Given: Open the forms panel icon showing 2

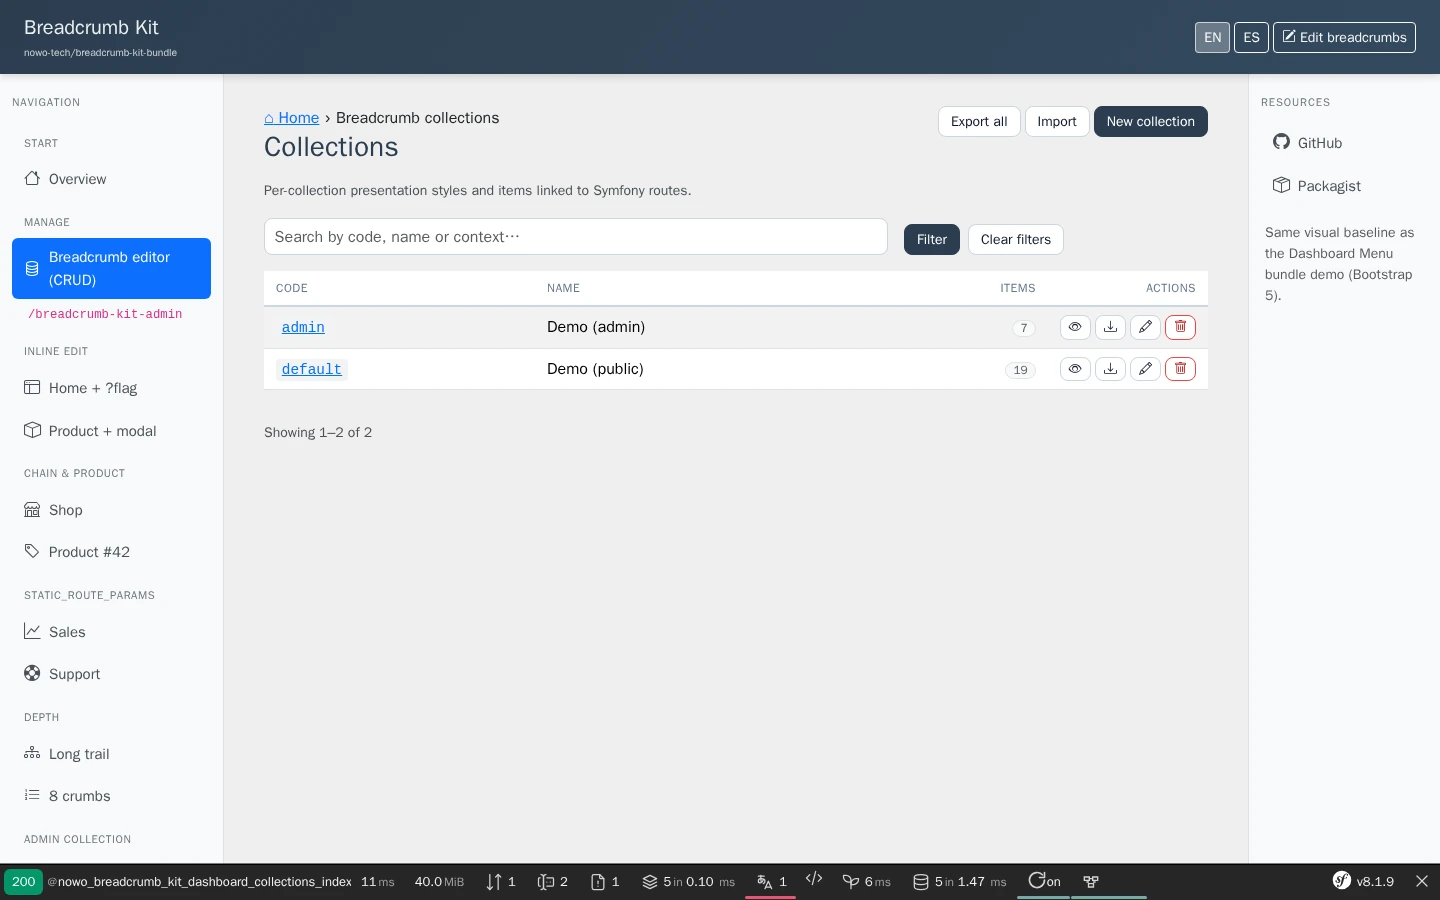Looking at the screenshot, I should click(x=552, y=882).
